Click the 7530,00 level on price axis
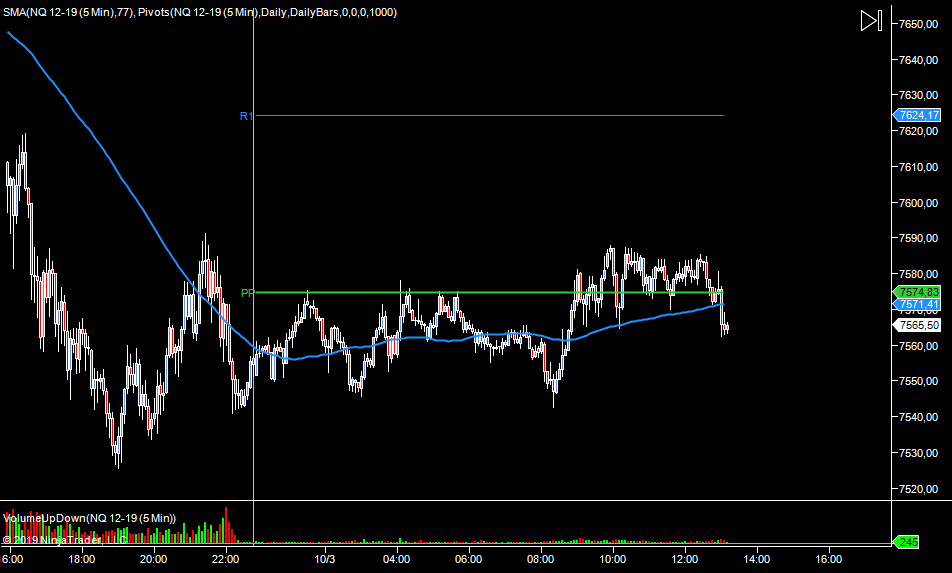952x573 pixels. [x=918, y=453]
